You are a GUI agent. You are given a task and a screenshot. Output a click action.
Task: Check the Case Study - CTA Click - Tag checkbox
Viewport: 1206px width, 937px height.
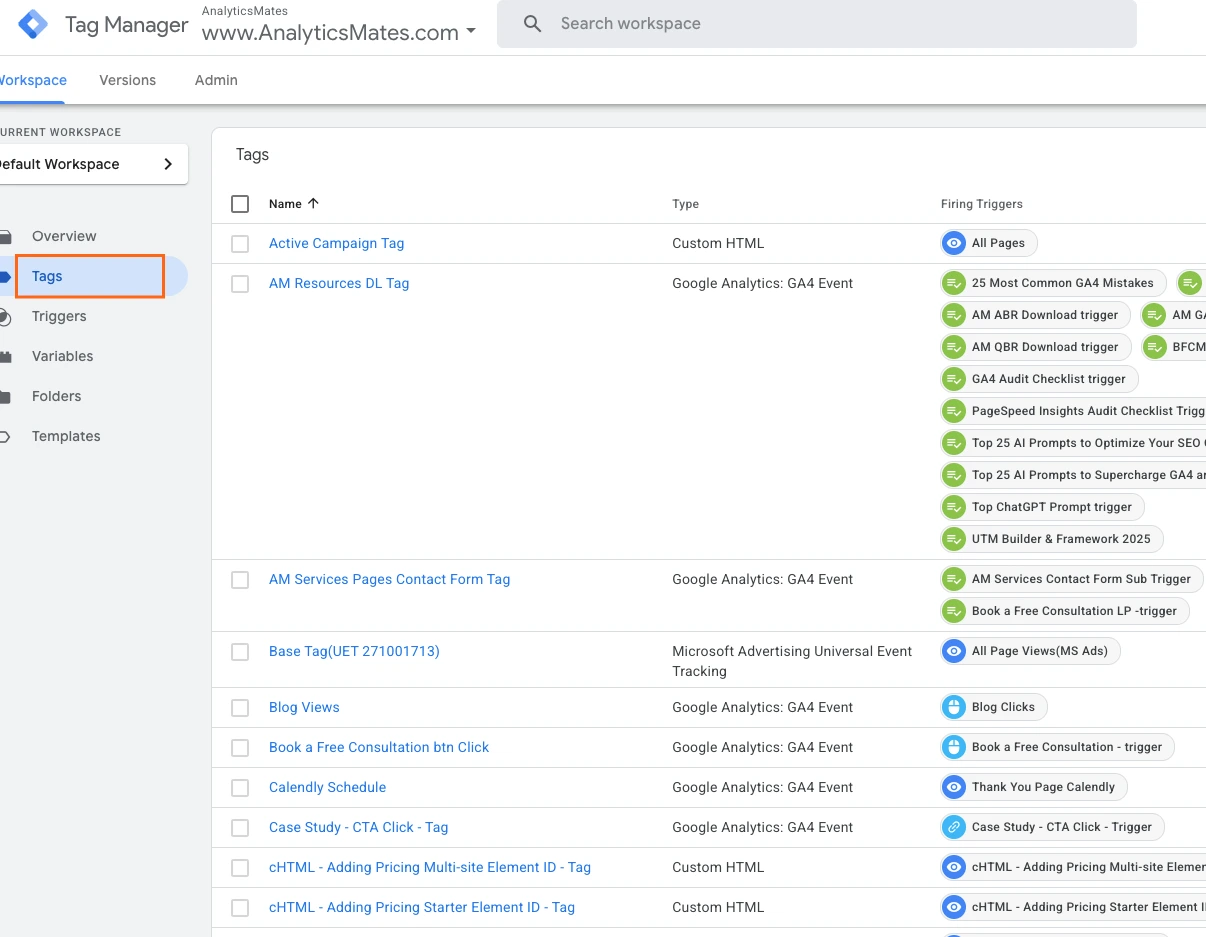[x=240, y=828]
